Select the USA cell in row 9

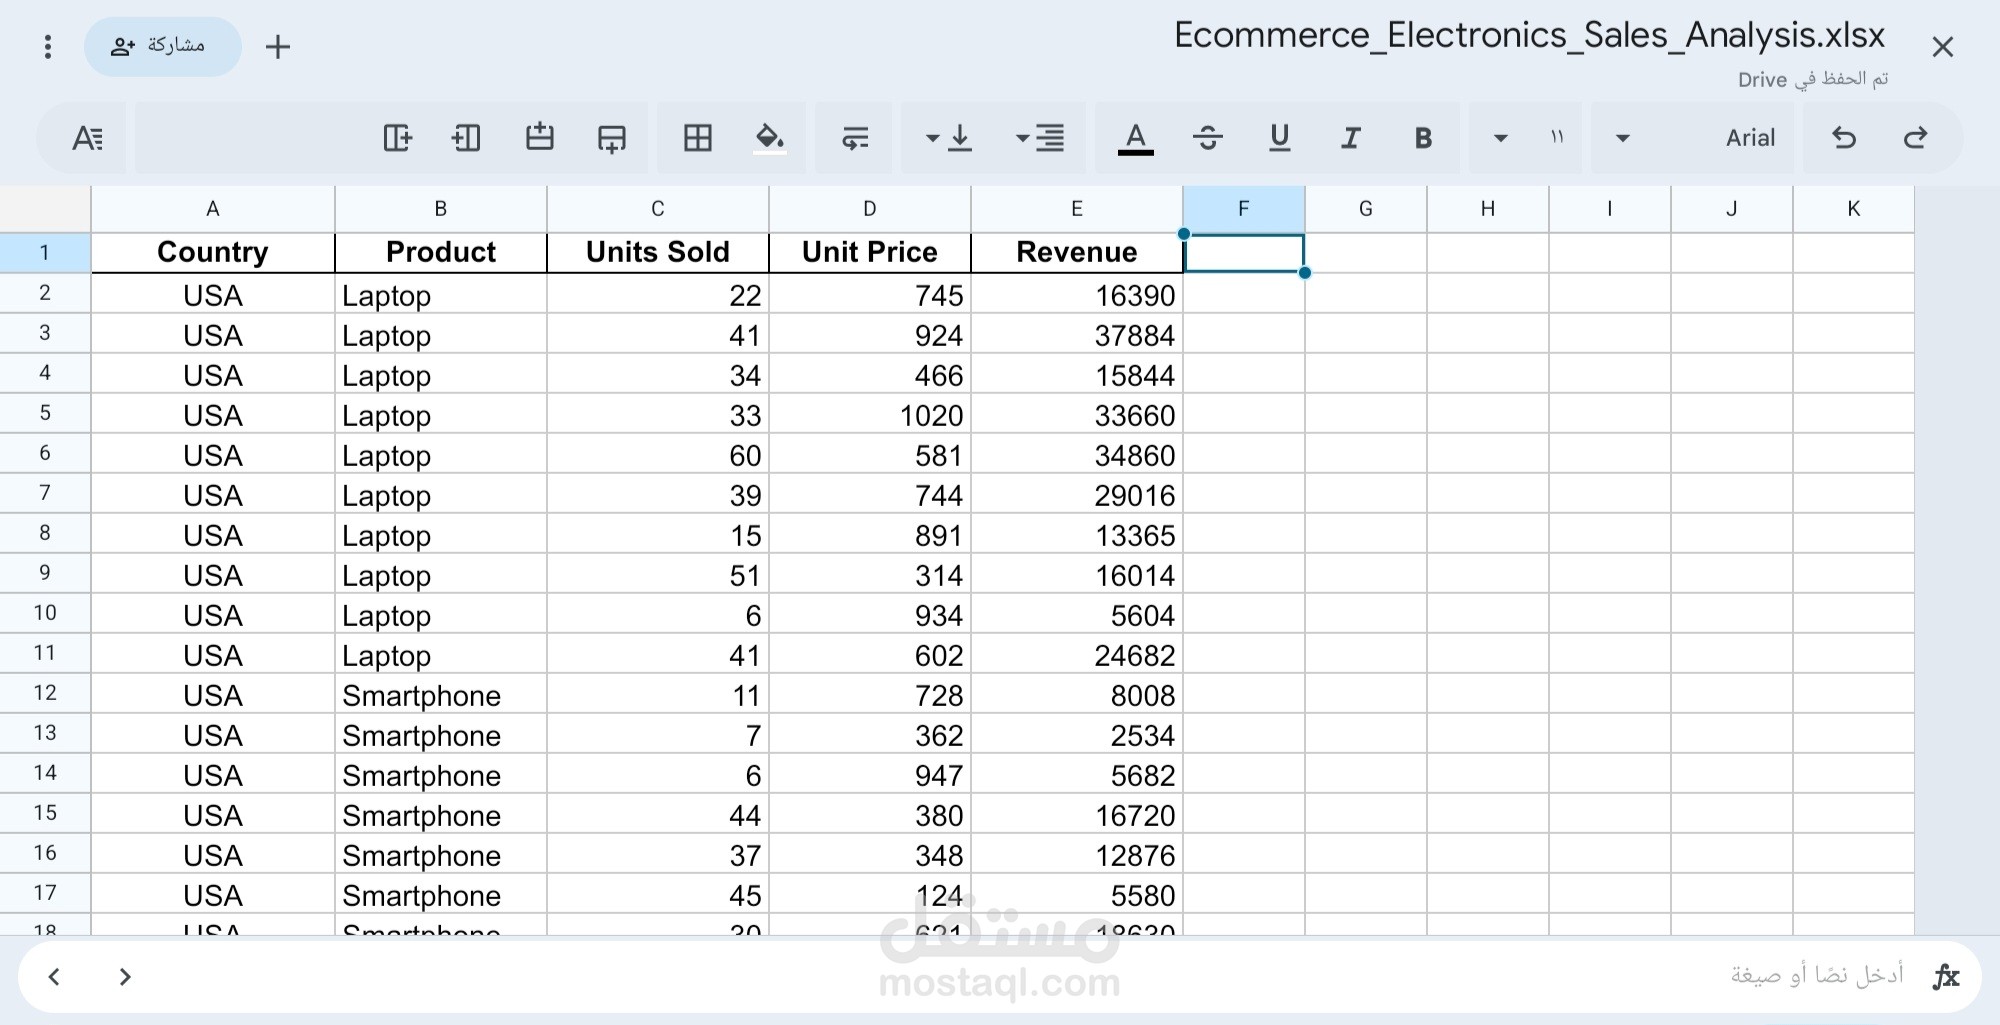213,575
